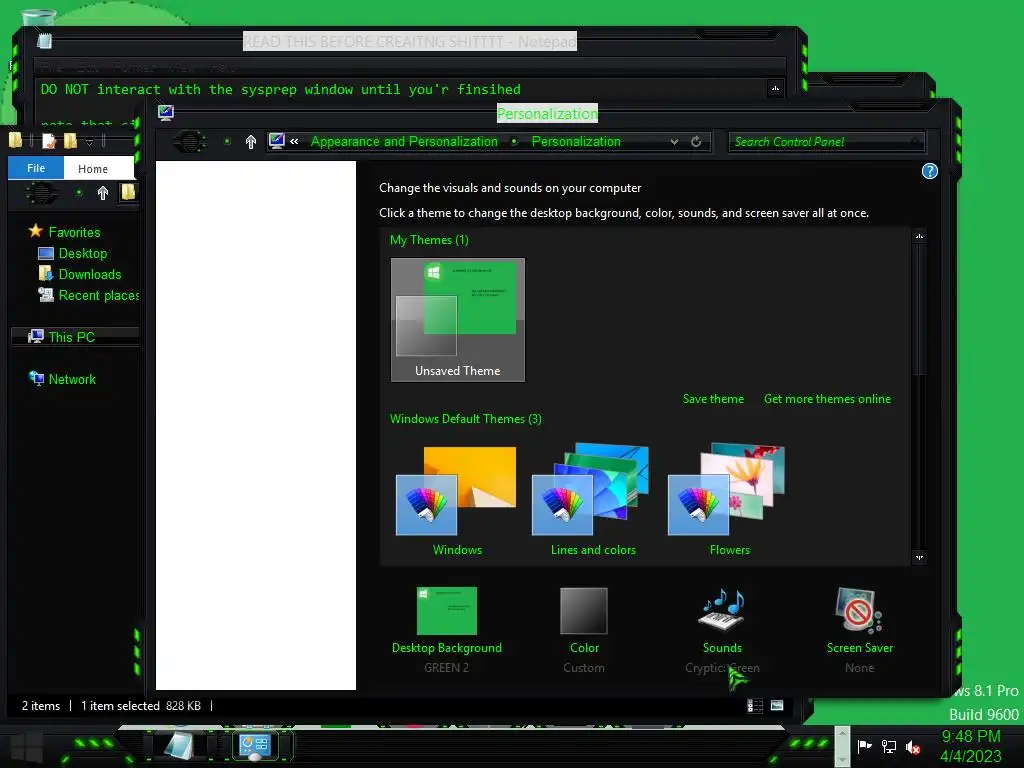Select the Unsaved Theme thumbnail
The height and width of the screenshot is (768, 1024).
click(x=458, y=319)
